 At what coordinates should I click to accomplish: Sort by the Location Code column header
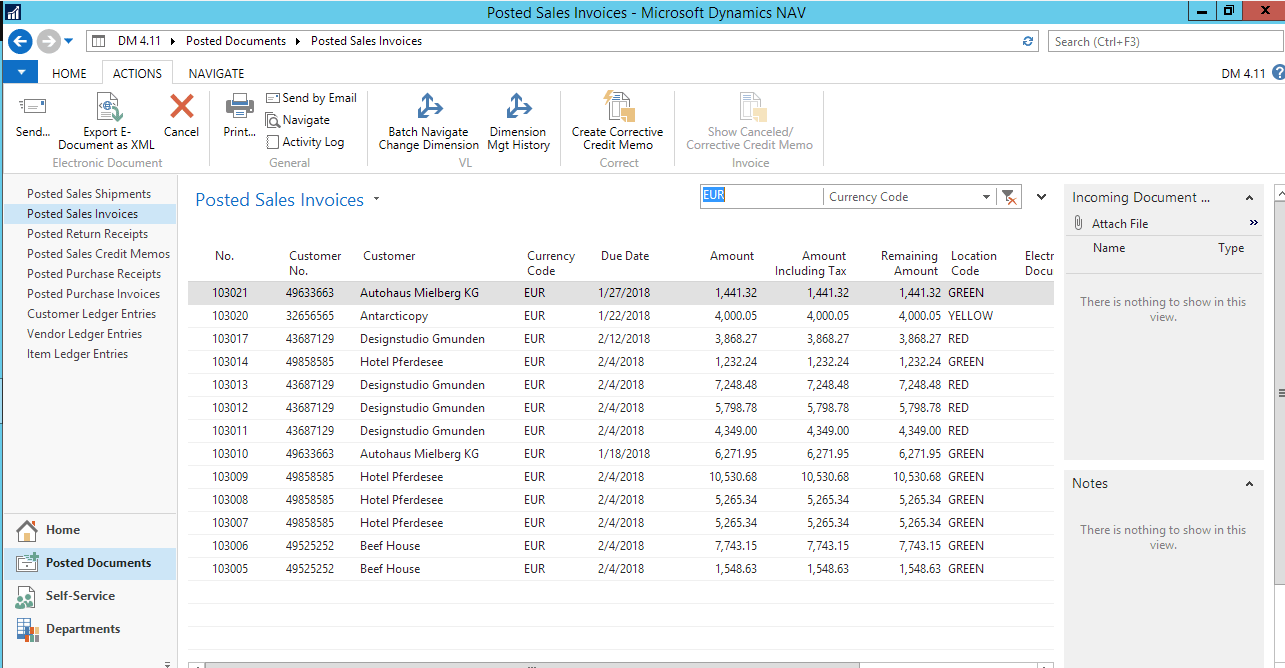974,263
